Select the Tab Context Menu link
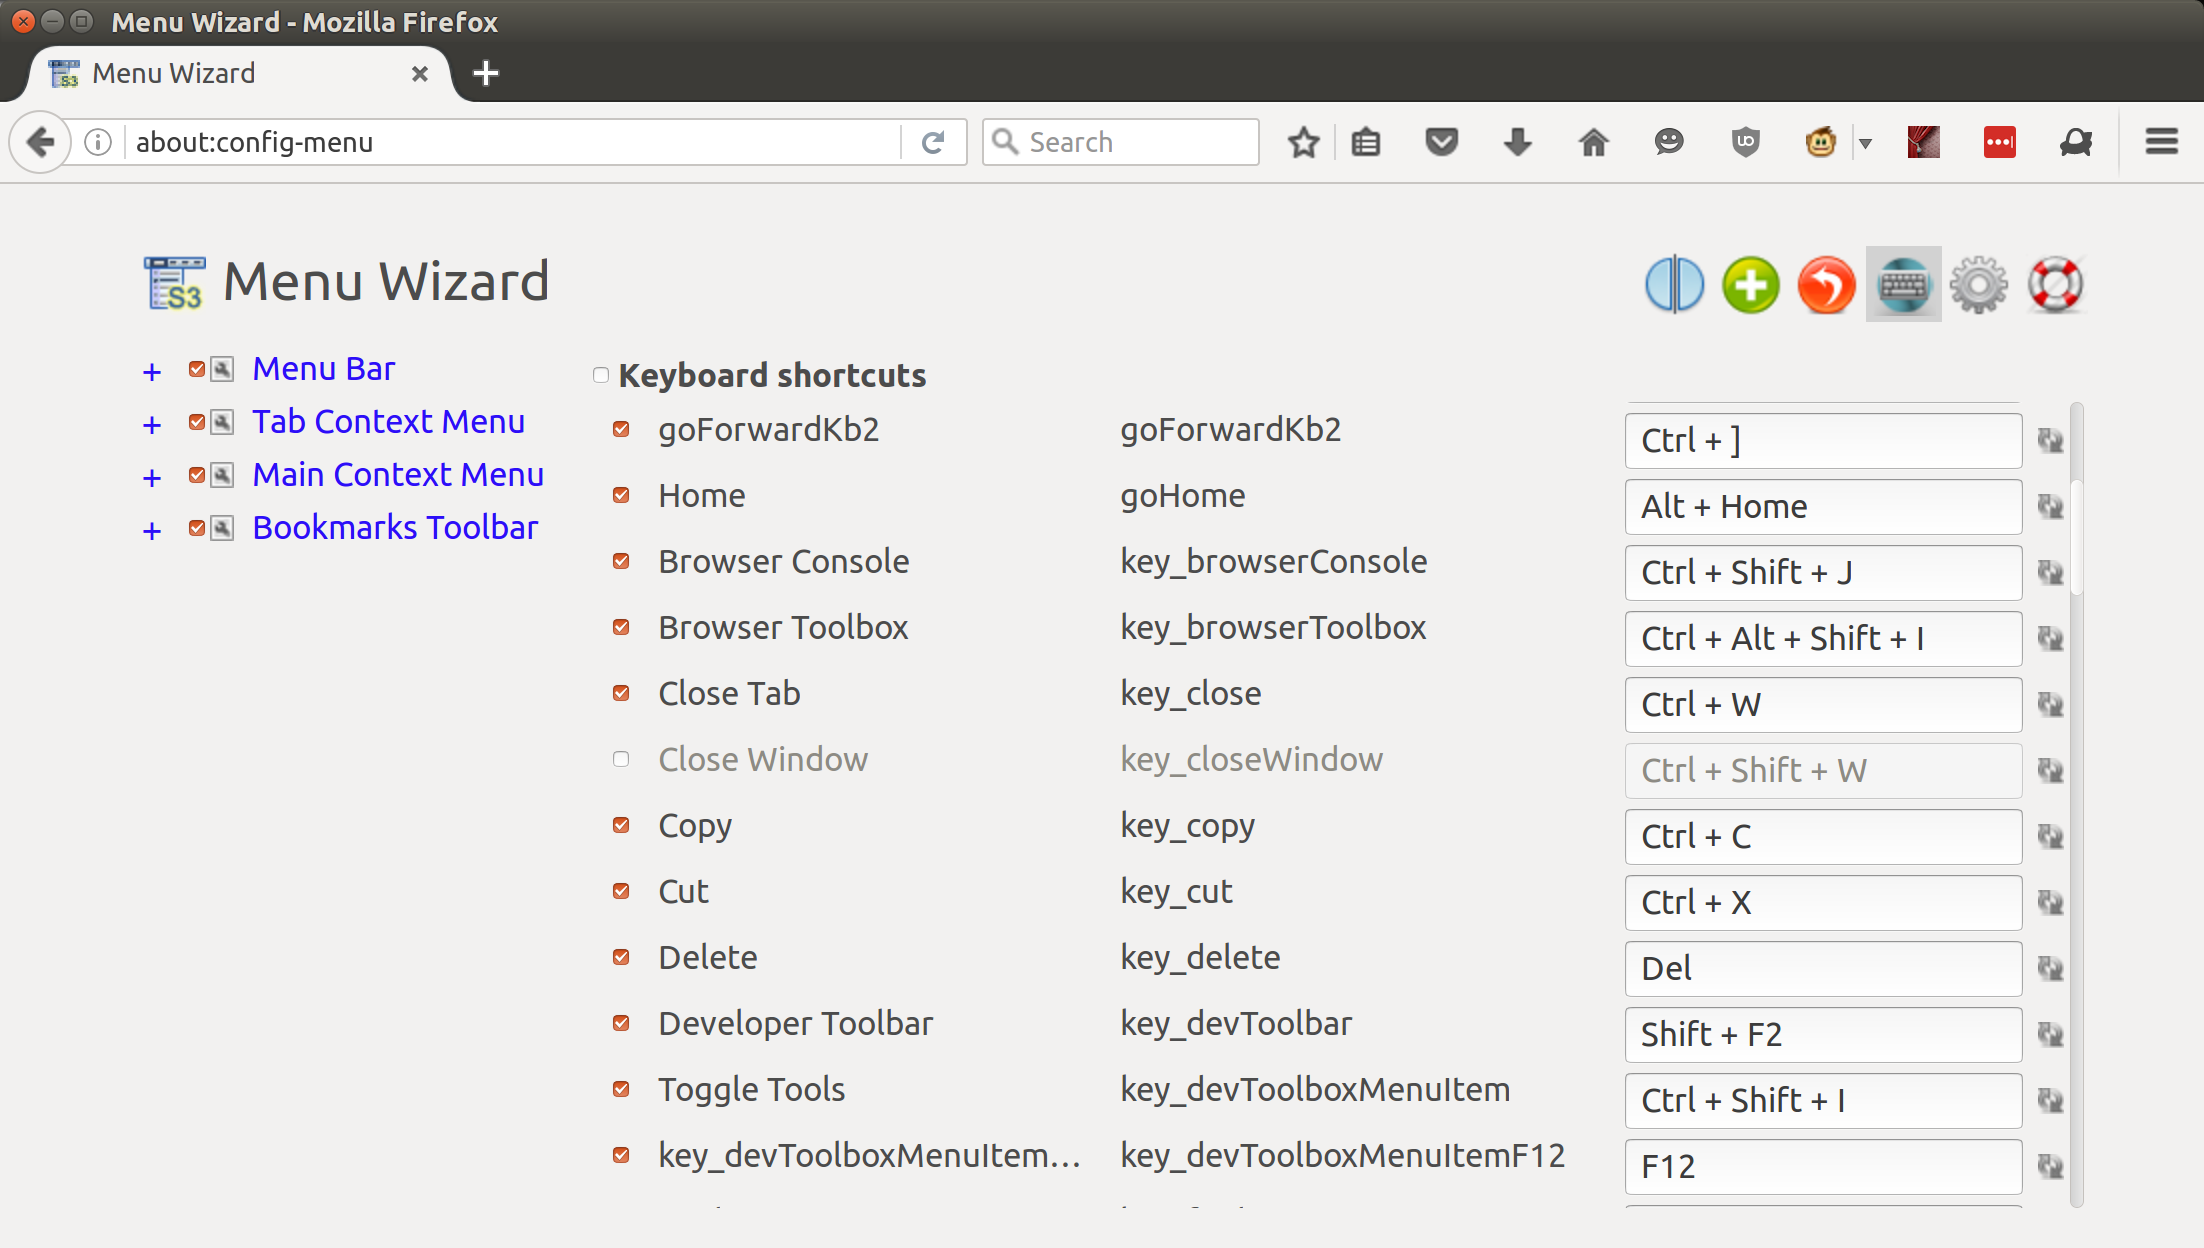This screenshot has width=2204, height=1248. click(x=388, y=420)
